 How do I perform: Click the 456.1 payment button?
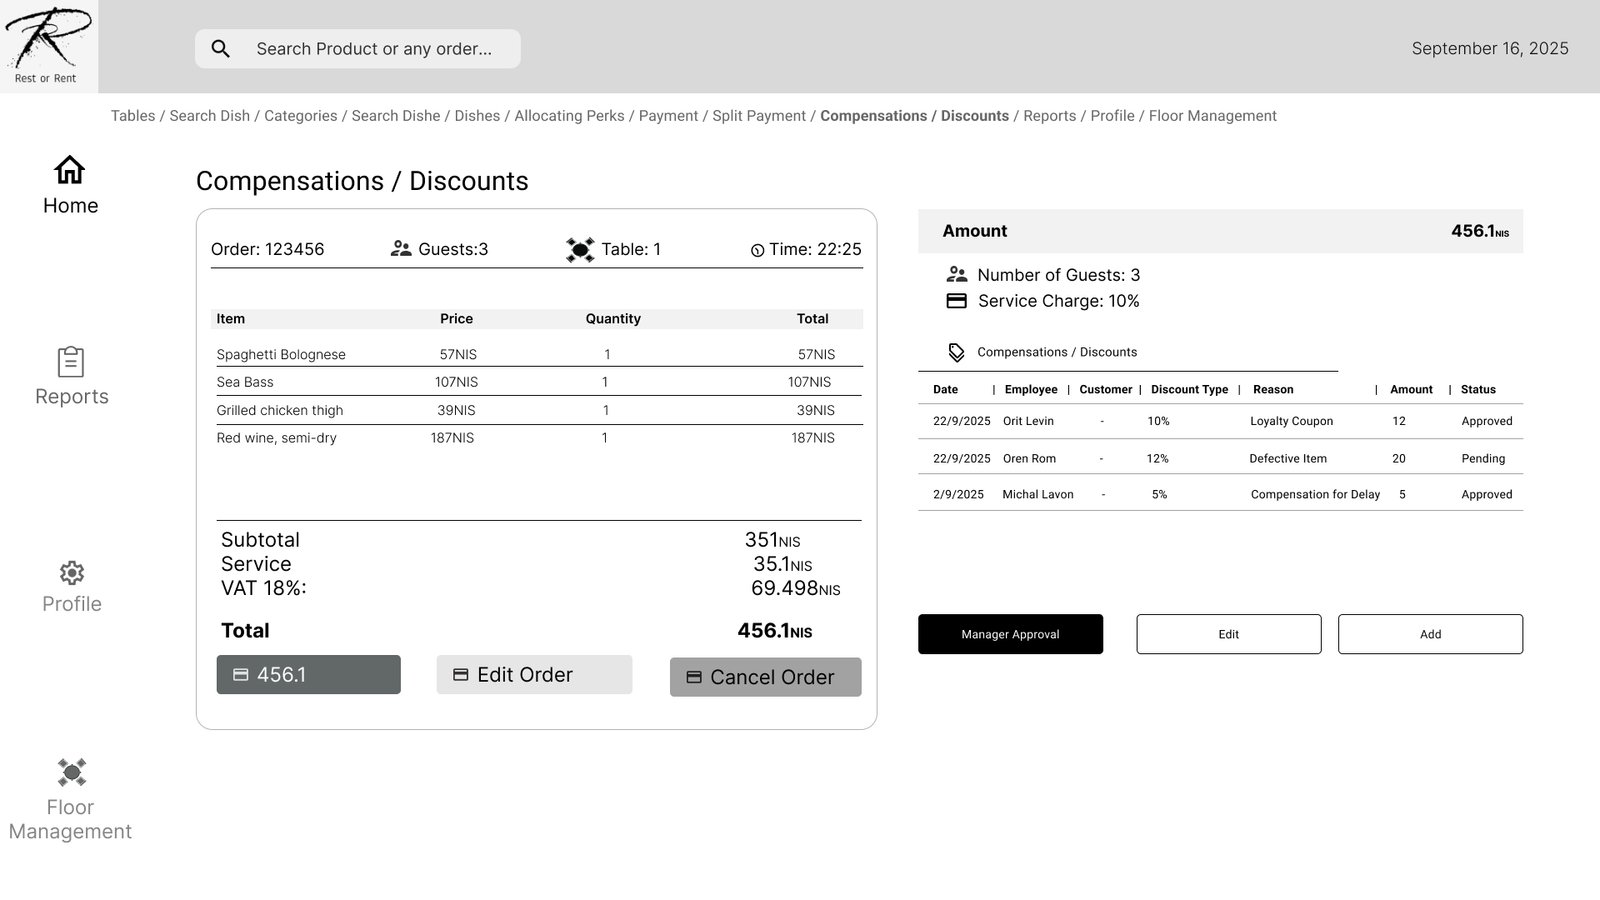click(x=308, y=675)
